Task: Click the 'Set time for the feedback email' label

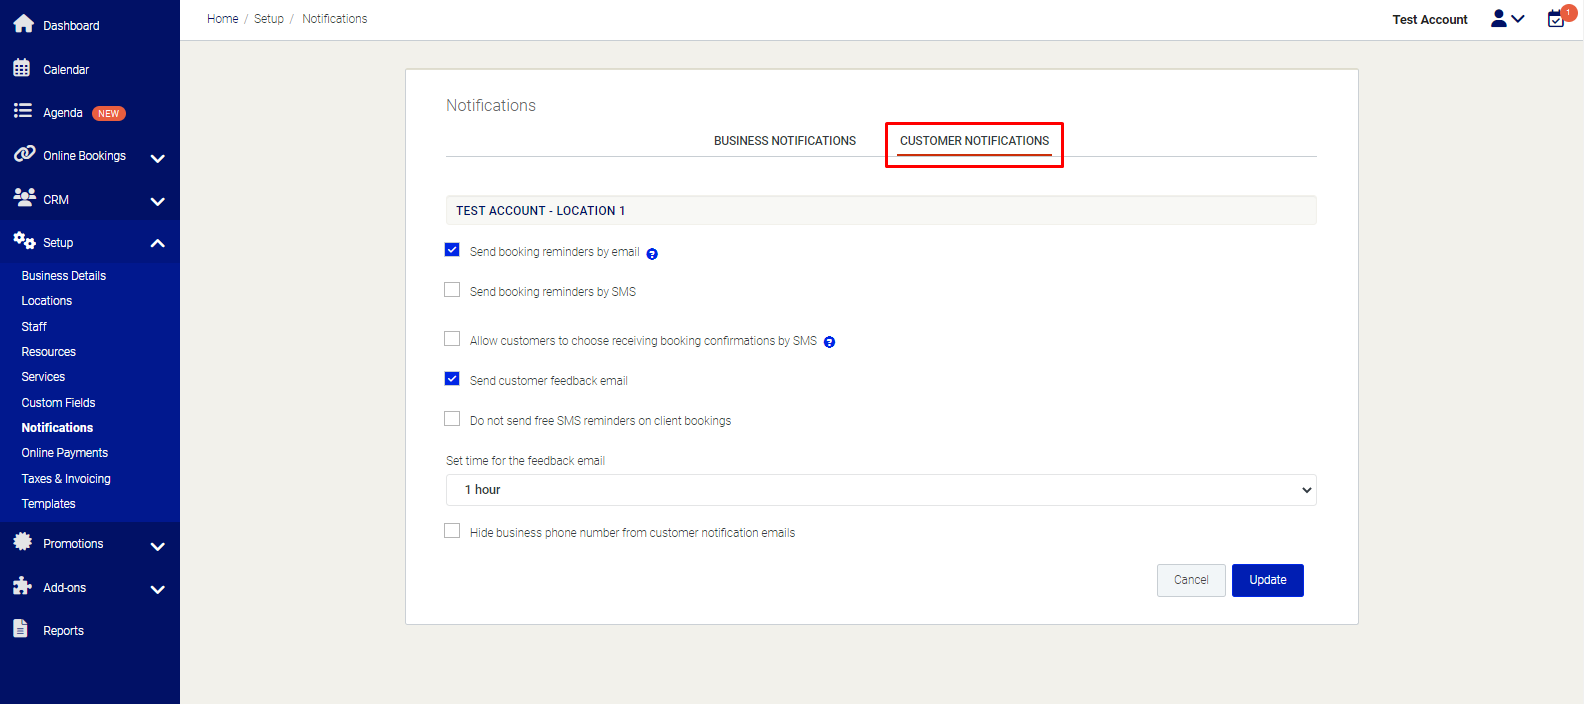Action: (x=525, y=461)
